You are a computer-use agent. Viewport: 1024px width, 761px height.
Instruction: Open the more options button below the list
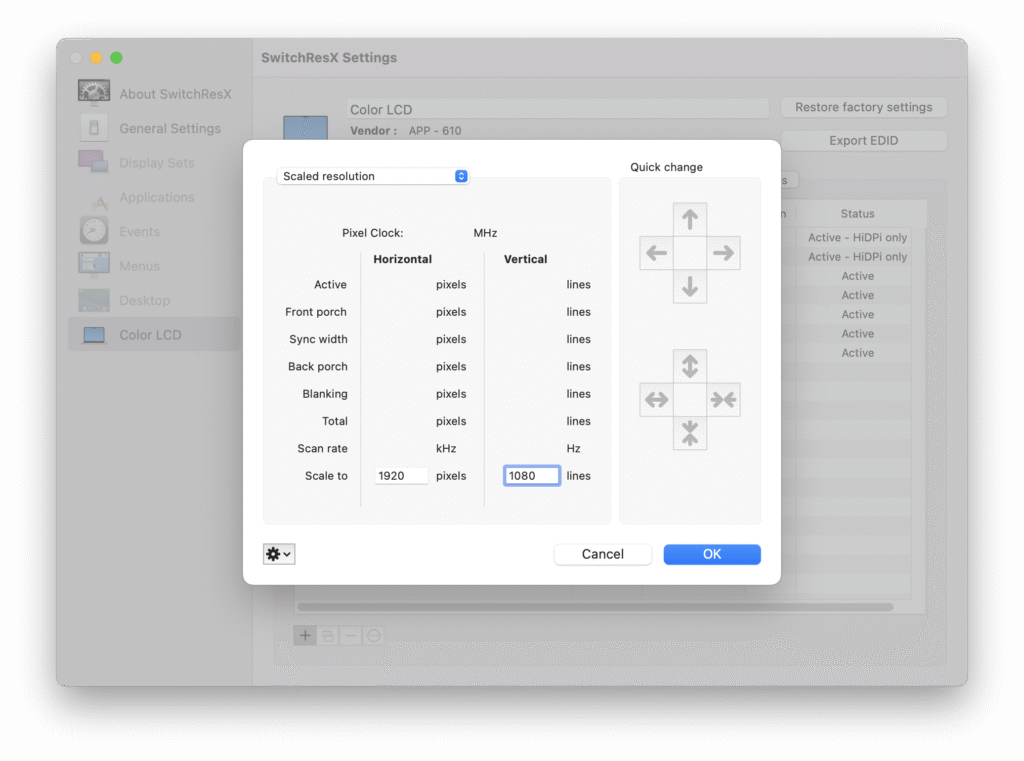pyautogui.click(x=374, y=635)
